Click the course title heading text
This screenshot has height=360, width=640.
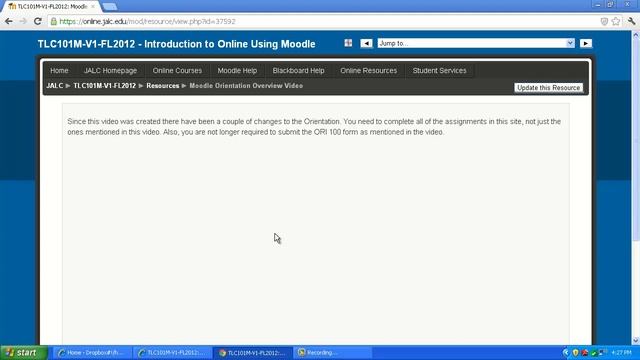point(176,44)
